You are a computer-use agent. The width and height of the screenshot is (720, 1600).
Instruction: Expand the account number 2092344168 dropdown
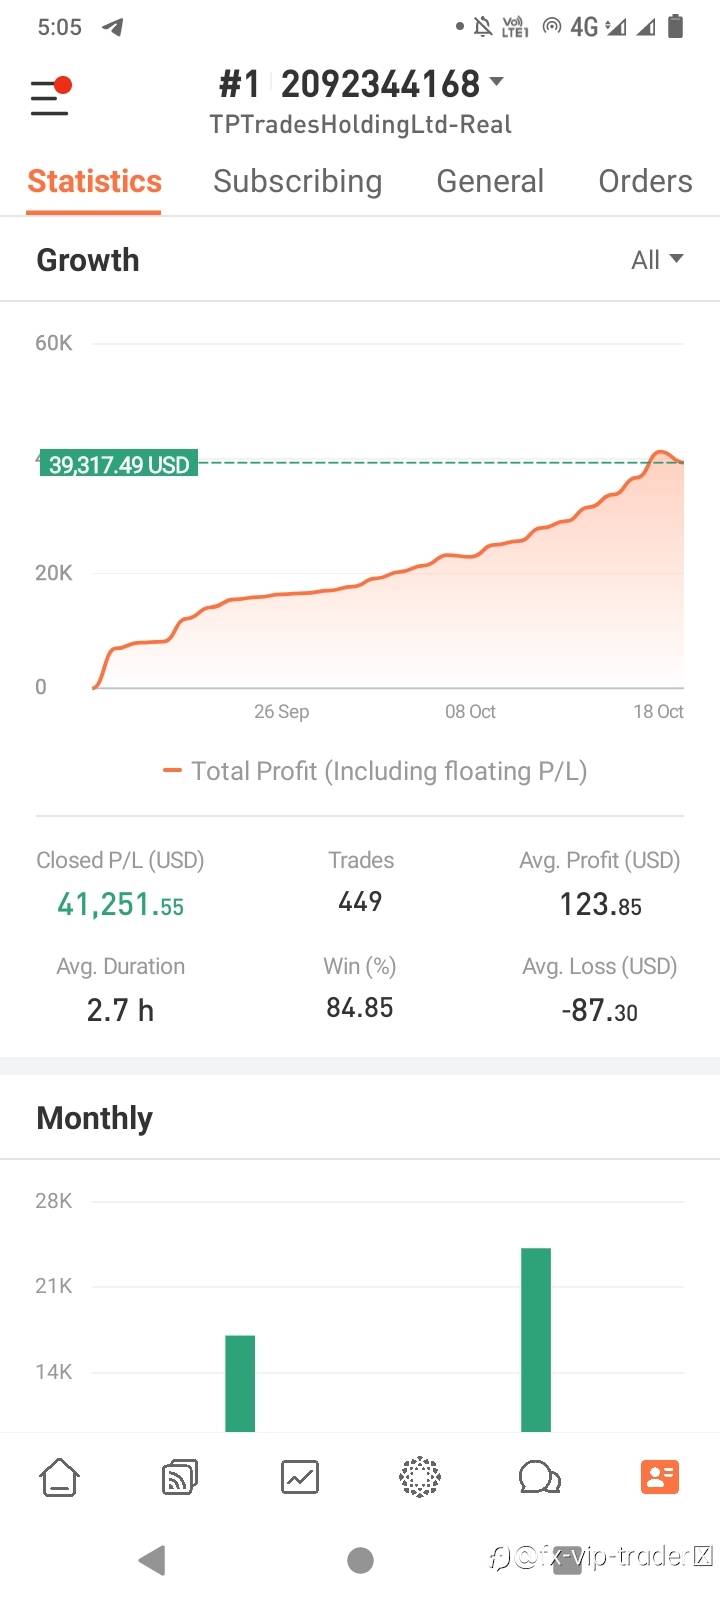(496, 83)
